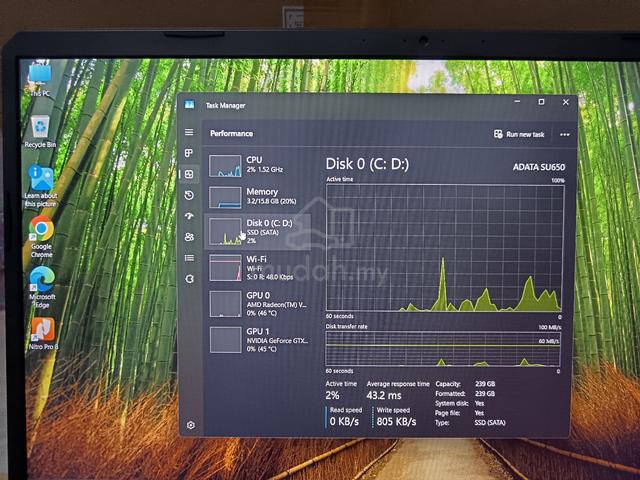Click the Task Manager title bar icon
Screen dimensions: 640x480
click(189, 104)
